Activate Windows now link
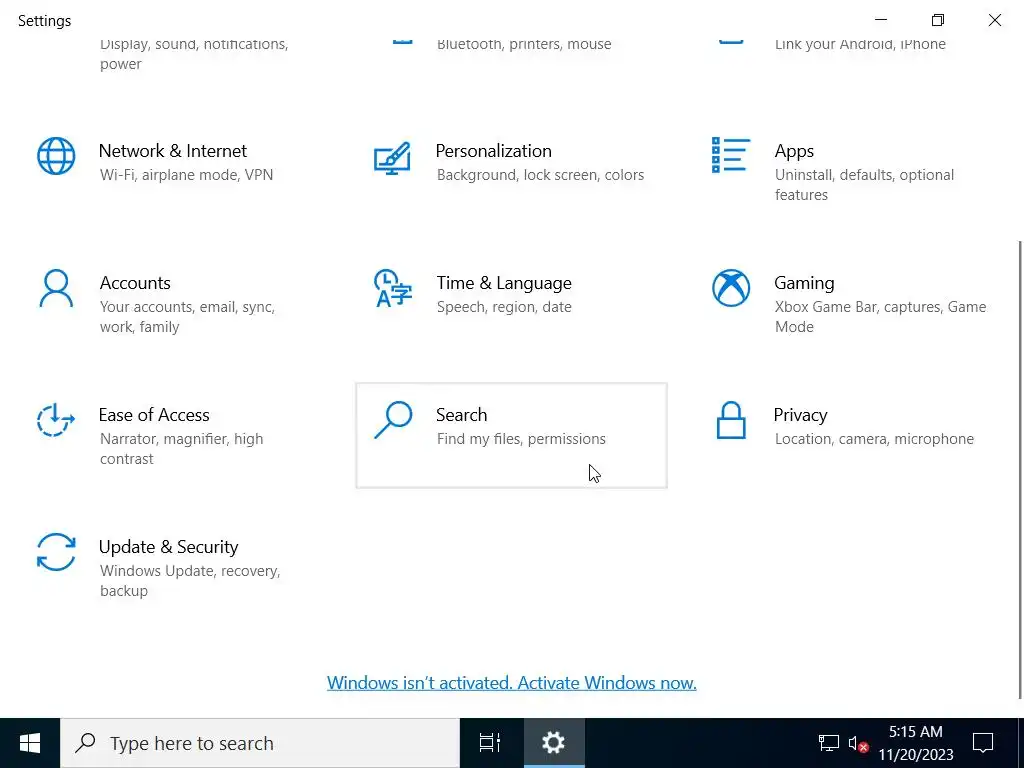Viewport: 1024px width, 768px height. (511, 682)
